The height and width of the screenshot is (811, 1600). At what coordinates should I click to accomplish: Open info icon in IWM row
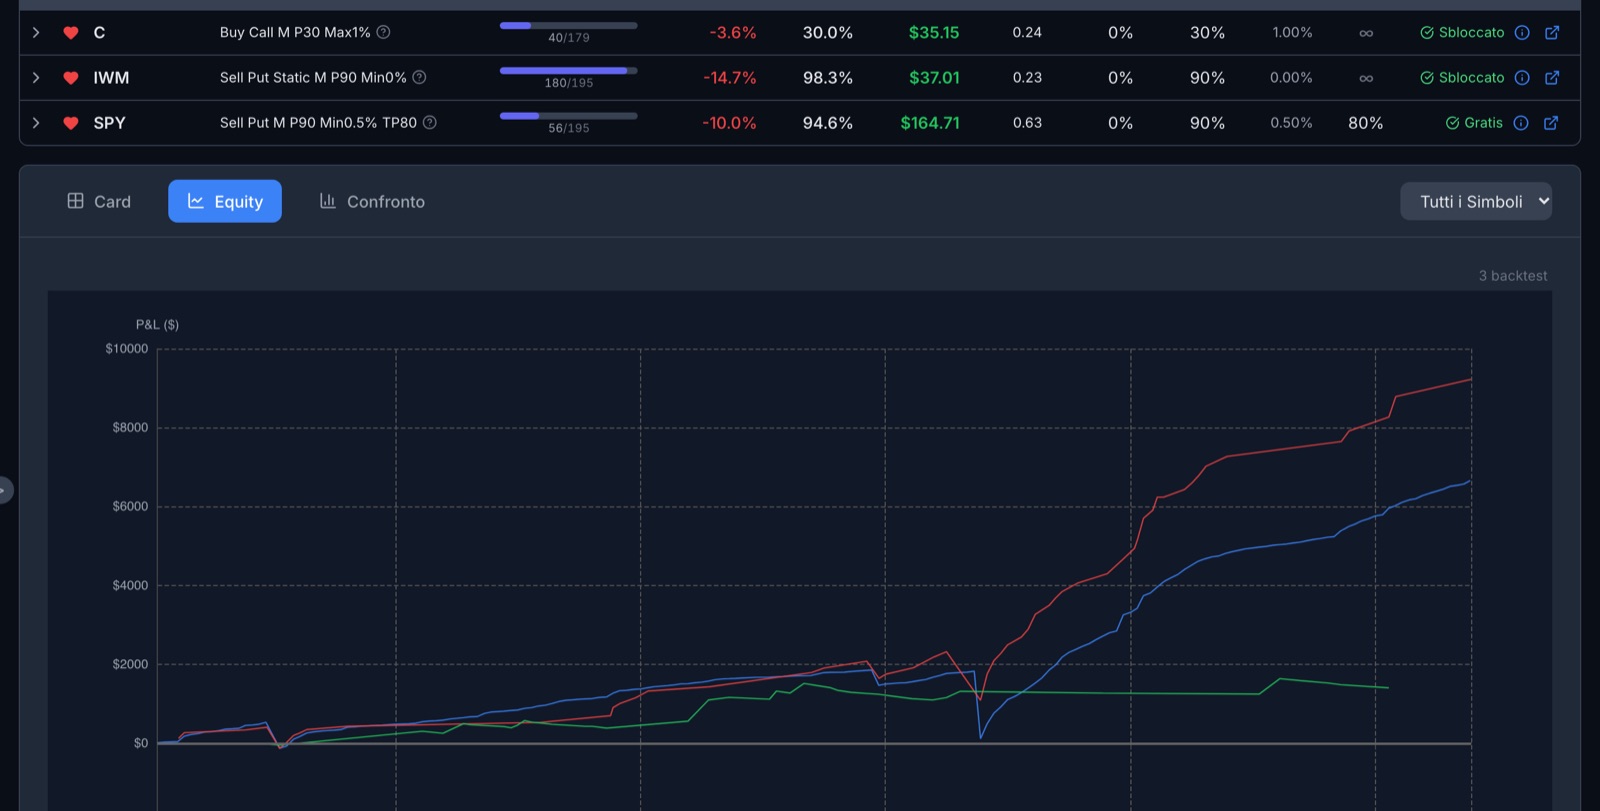(x=1522, y=77)
